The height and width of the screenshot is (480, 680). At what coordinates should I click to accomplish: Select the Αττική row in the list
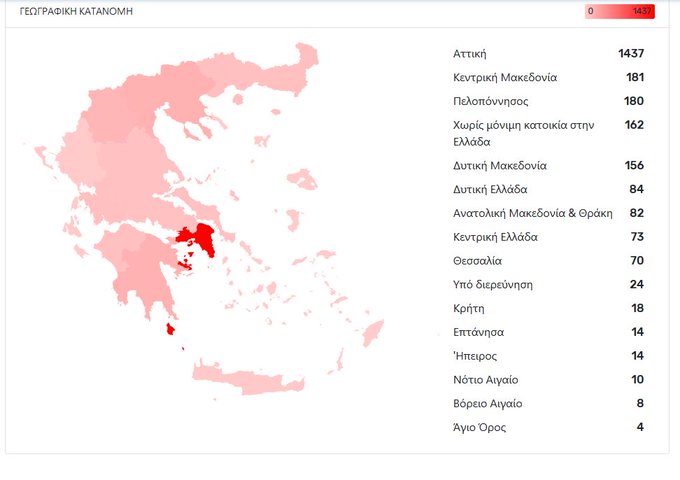point(548,54)
